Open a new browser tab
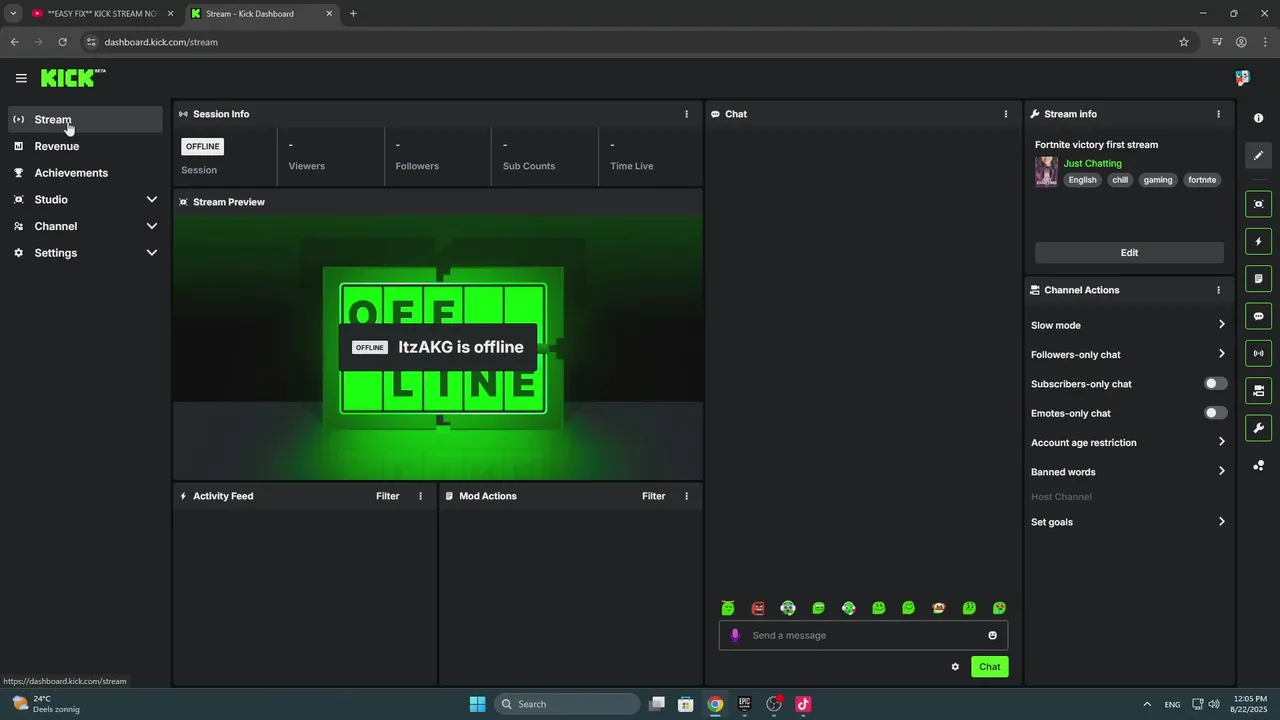 click(353, 14)
